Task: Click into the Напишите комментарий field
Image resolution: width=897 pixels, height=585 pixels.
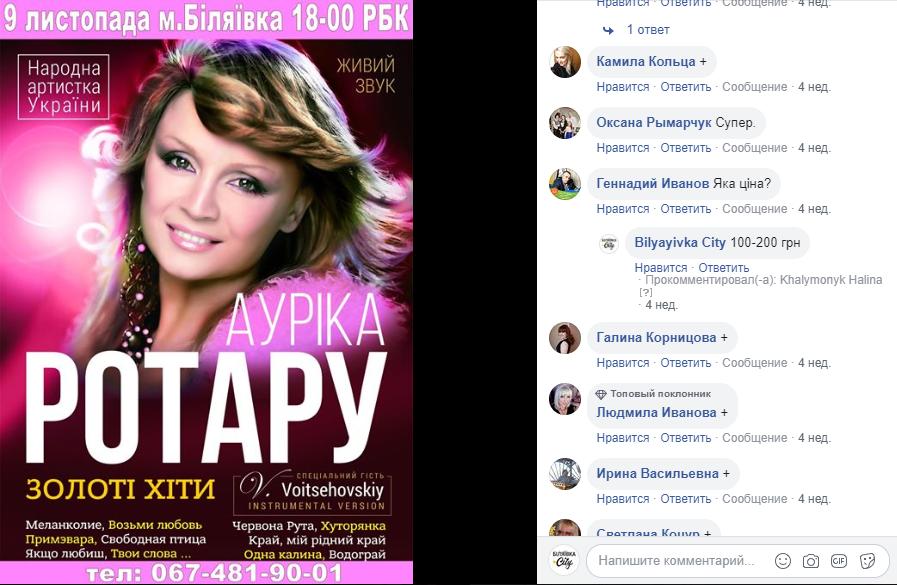Action: pyautogui.click(x=676, y=561)
